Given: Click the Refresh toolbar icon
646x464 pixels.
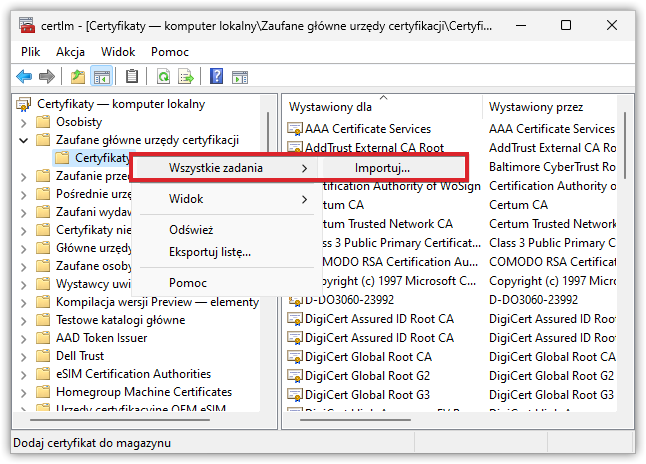Looking at the screenshot, I should tap(164, 77).
